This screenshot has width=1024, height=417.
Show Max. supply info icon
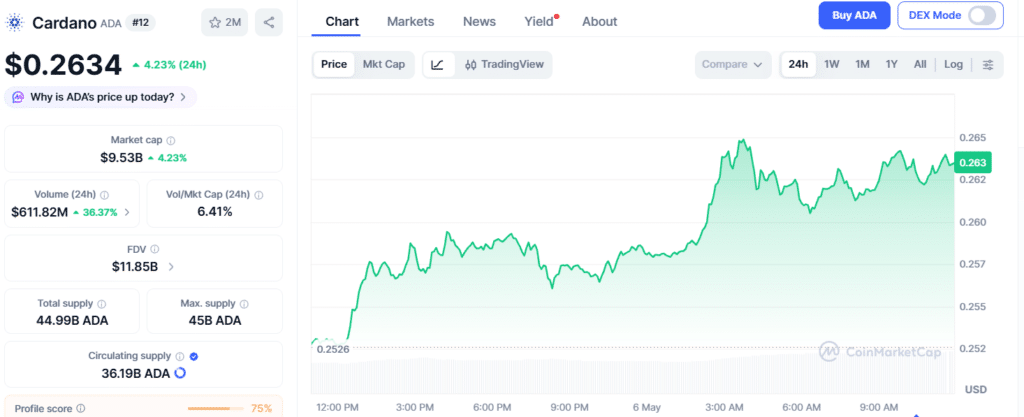pos(244,303)
